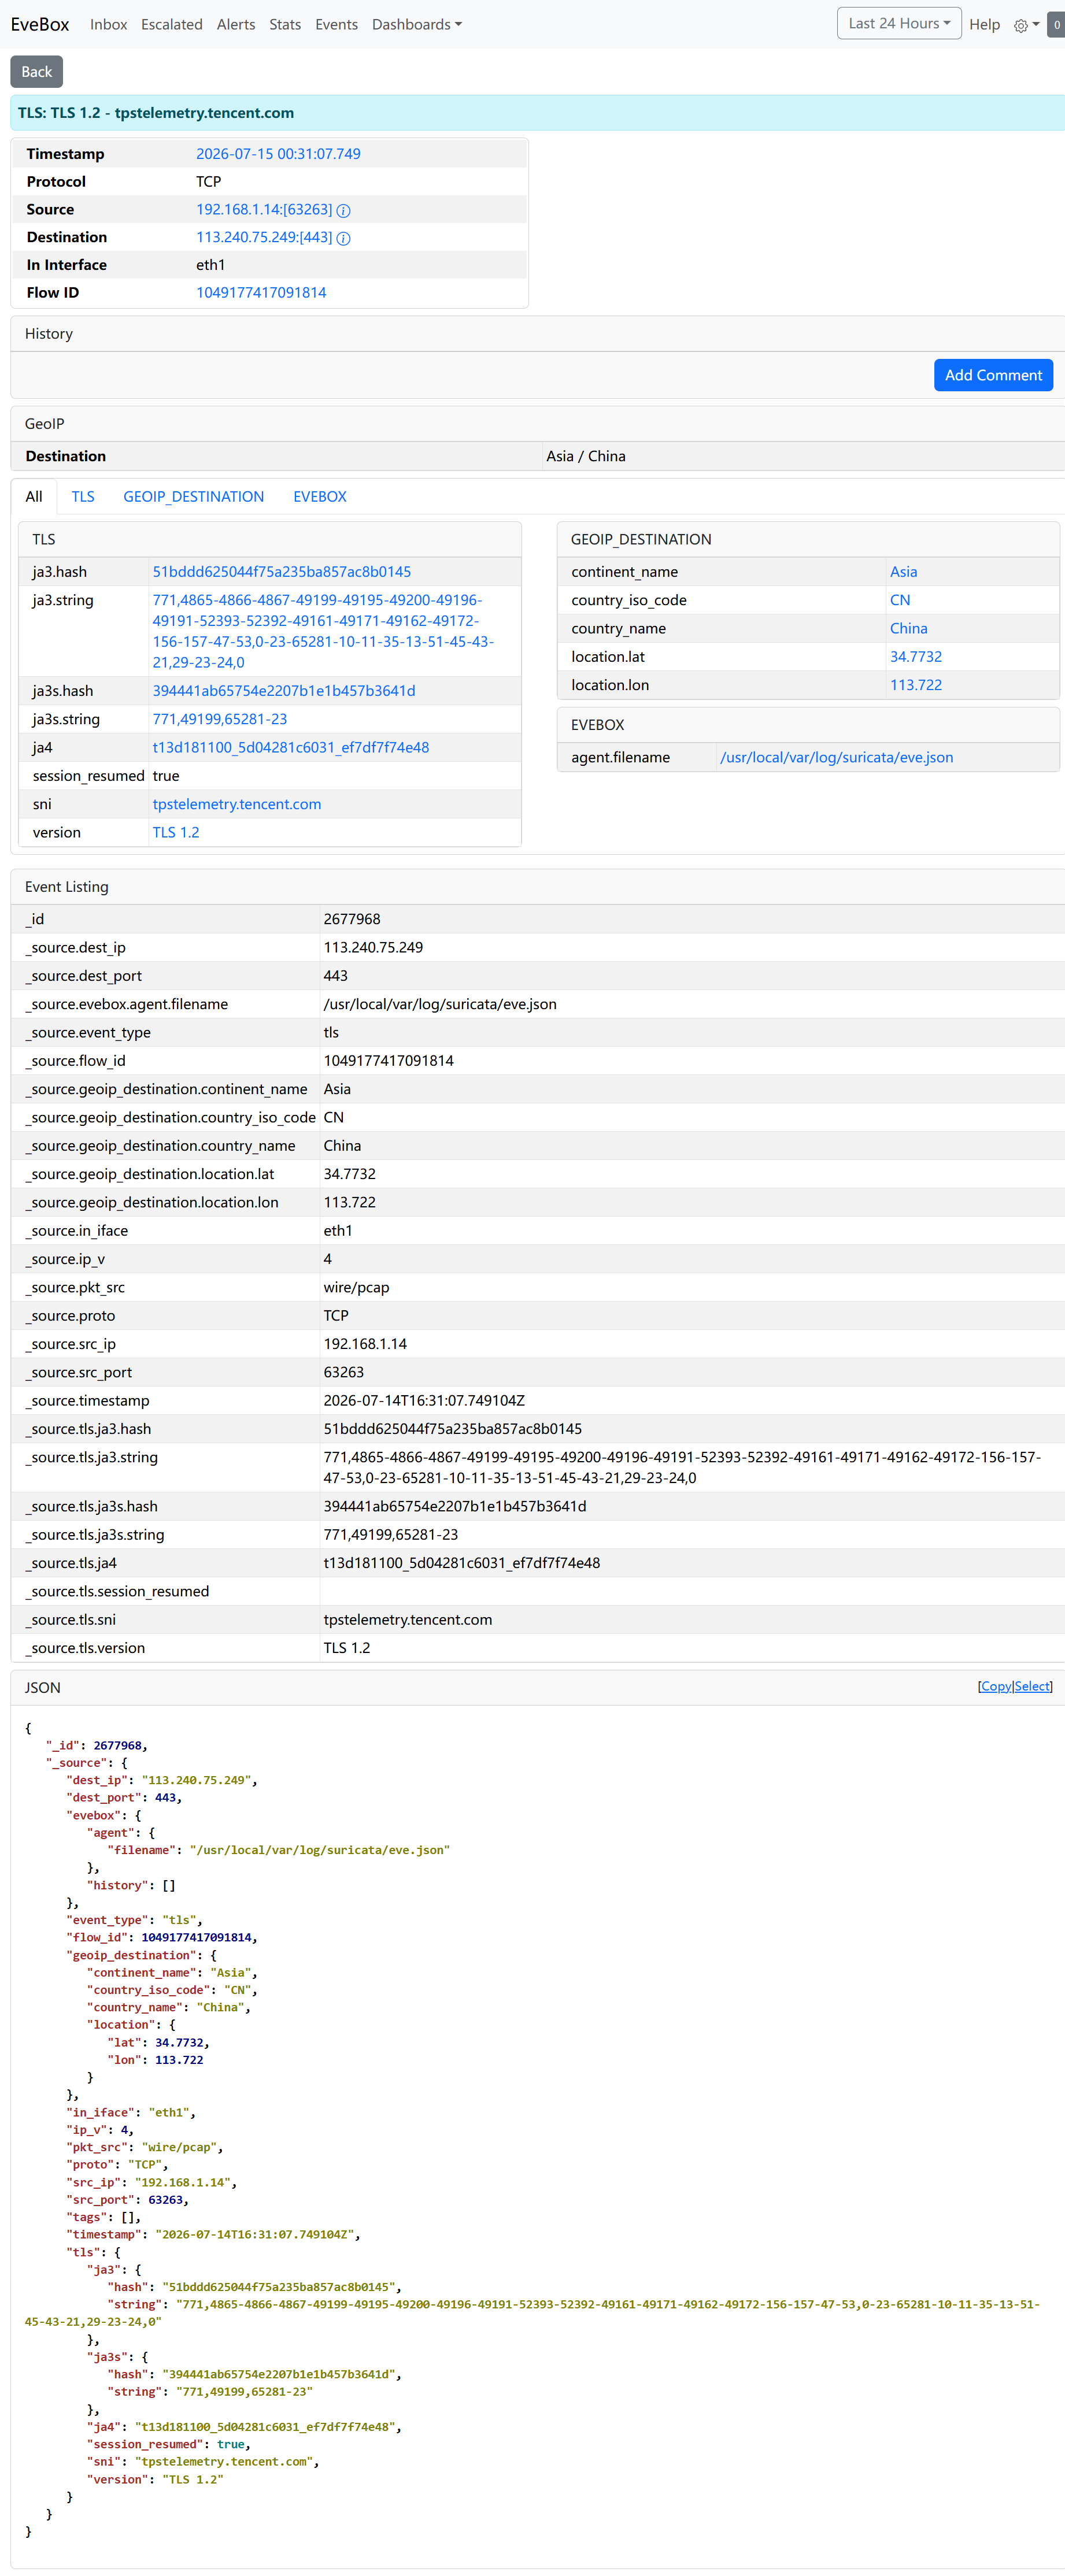Click agent.filename value /usr/local/var/log/suricata/eve.json link
The height and width of the screenshot is (2576, 1065).
[x=836, y=758]
